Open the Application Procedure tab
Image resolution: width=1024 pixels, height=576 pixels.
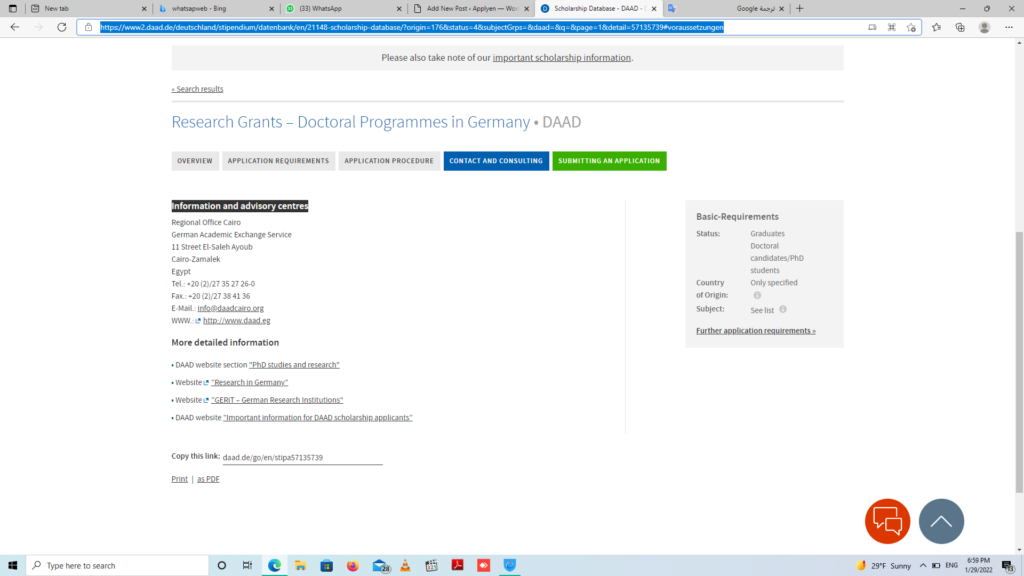pyautogui.click(x=389, y=161)
